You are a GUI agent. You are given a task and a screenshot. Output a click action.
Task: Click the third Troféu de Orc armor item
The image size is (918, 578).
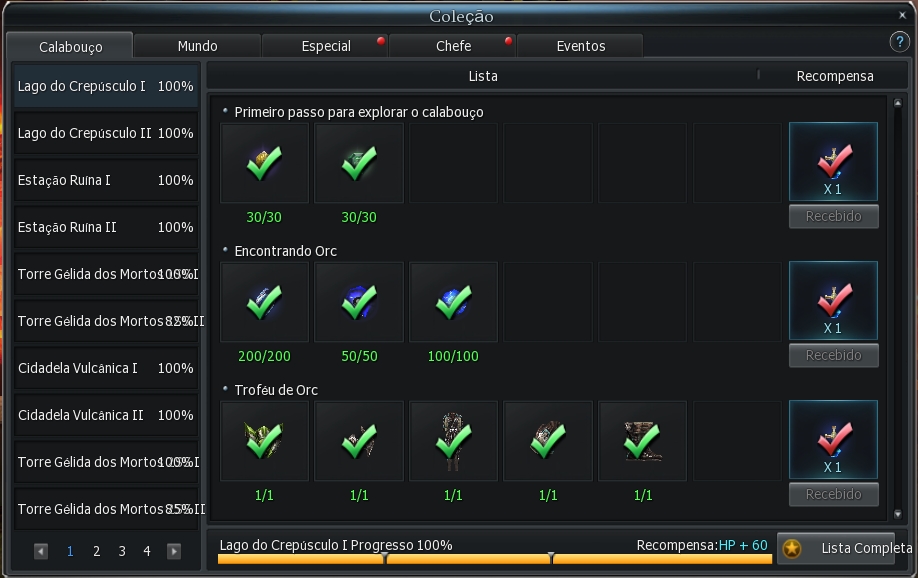[453, 441]
